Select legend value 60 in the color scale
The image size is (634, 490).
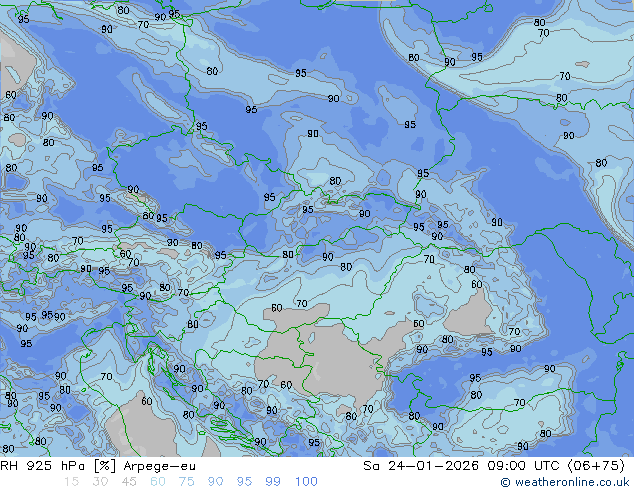point(158,482)
